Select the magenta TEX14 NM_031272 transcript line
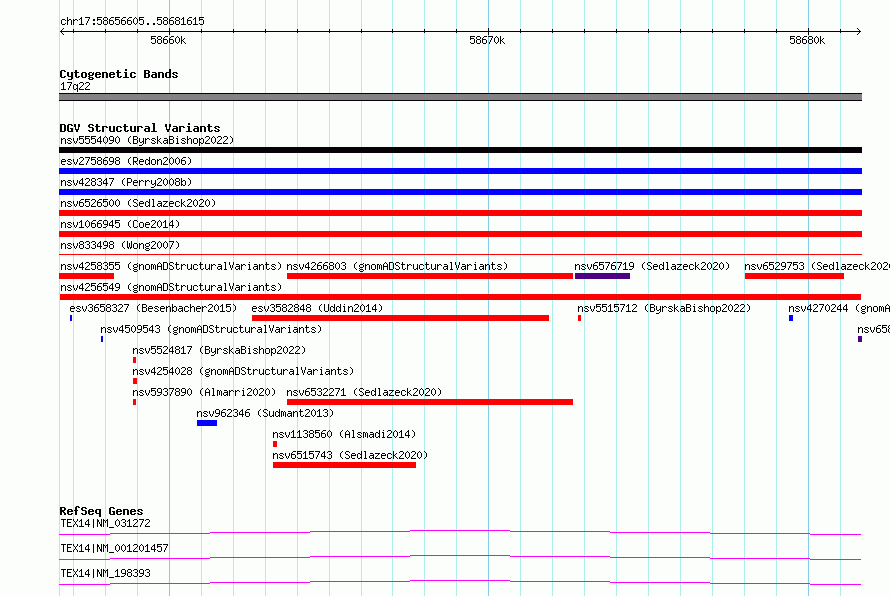 460,532
